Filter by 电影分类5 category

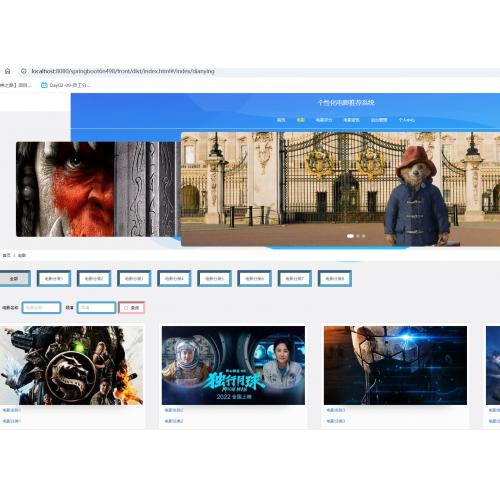(x=214, y=279)
